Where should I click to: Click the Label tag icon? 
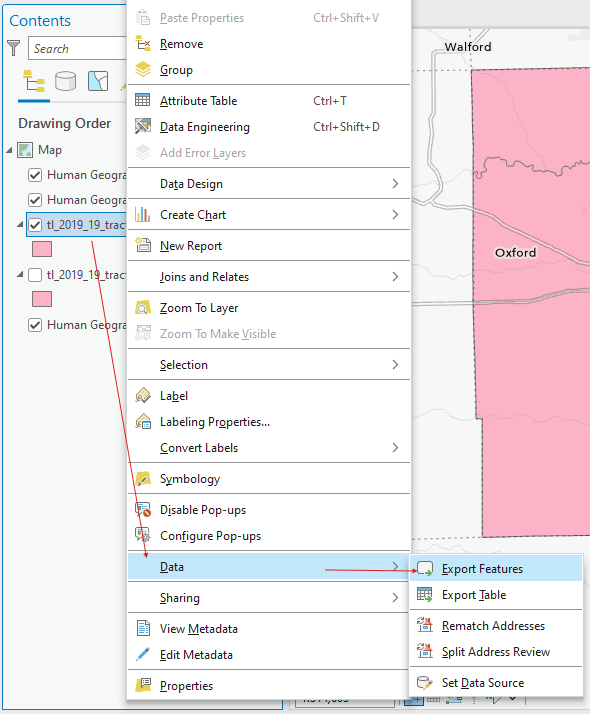[x=143, y=396]
